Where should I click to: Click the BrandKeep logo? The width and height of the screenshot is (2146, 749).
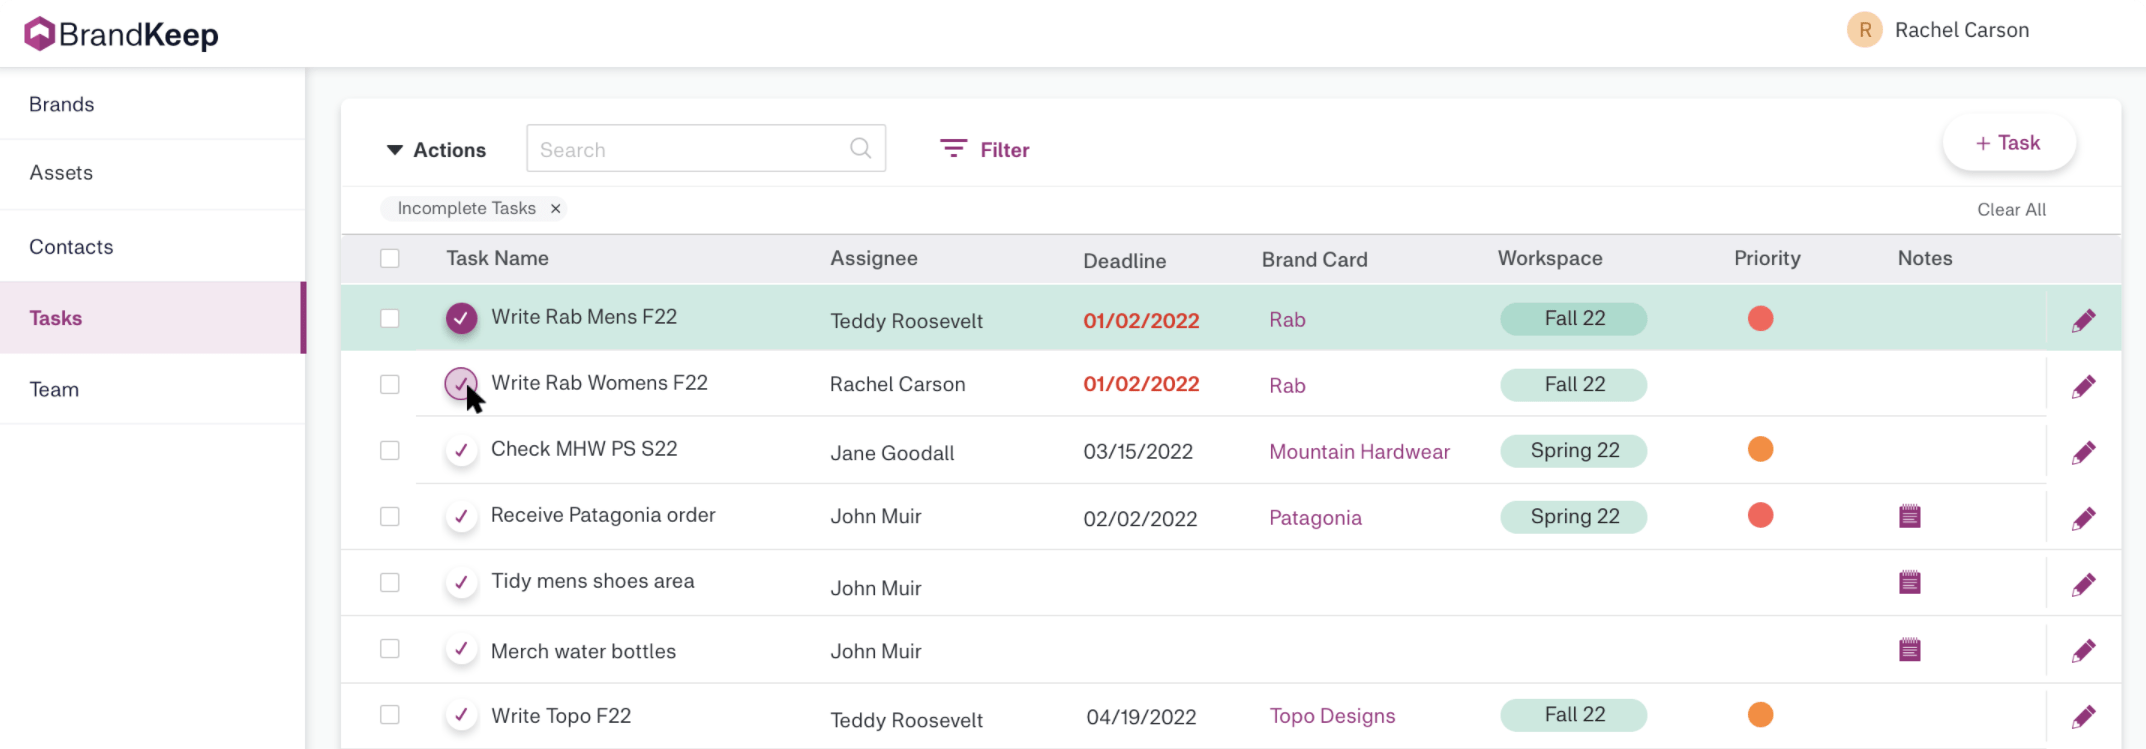click(x=121, y=34)
